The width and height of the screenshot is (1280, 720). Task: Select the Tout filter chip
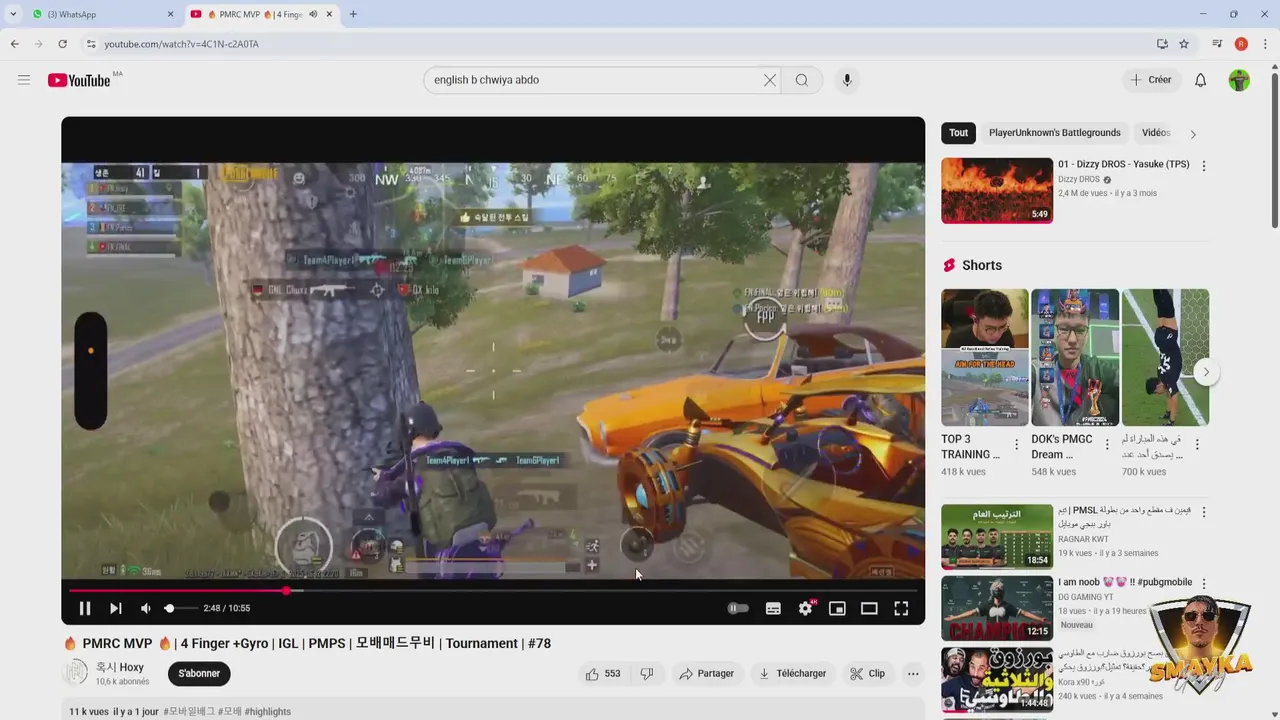tap(958, 133)
